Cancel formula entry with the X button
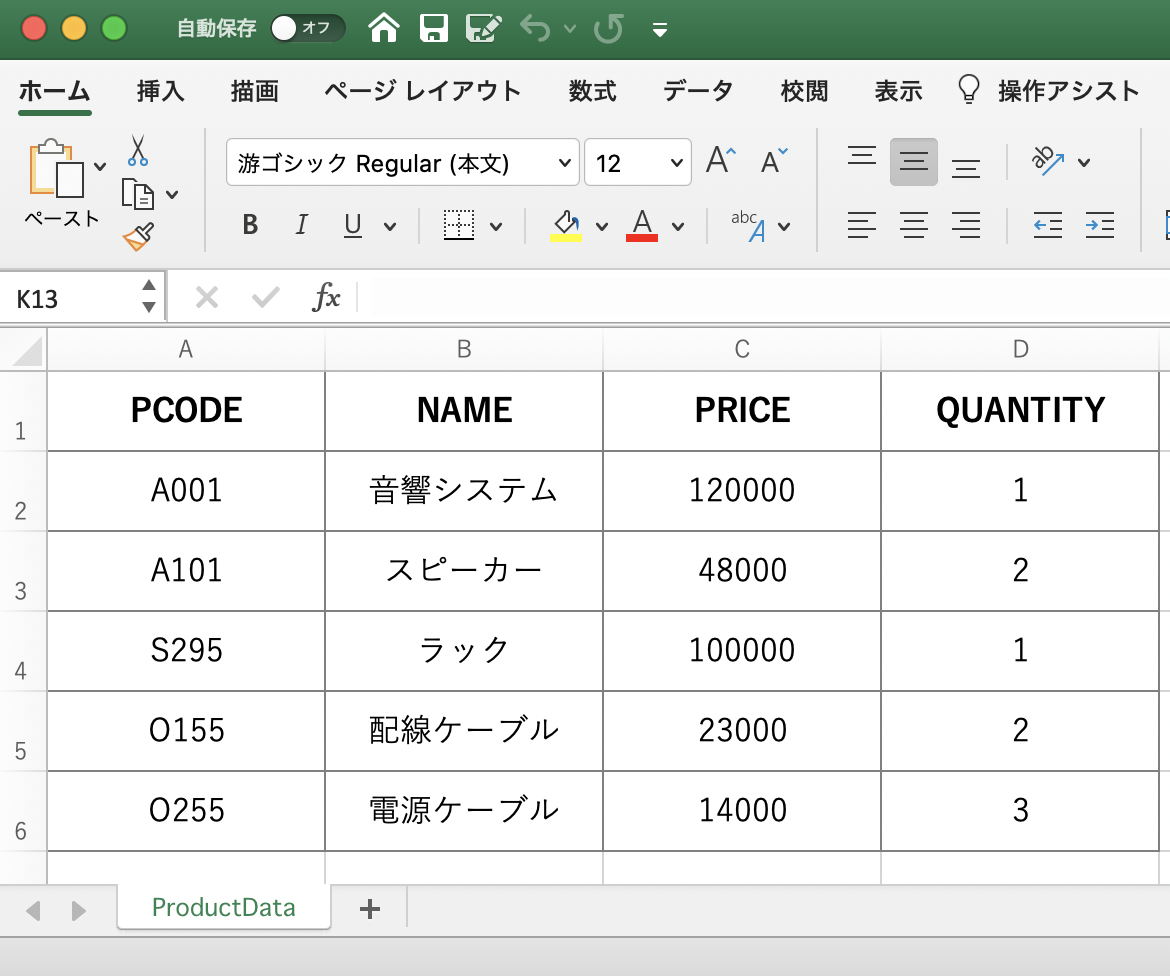Image resolution: width=1170 pixels, height=976 pixels. (207, 298)
